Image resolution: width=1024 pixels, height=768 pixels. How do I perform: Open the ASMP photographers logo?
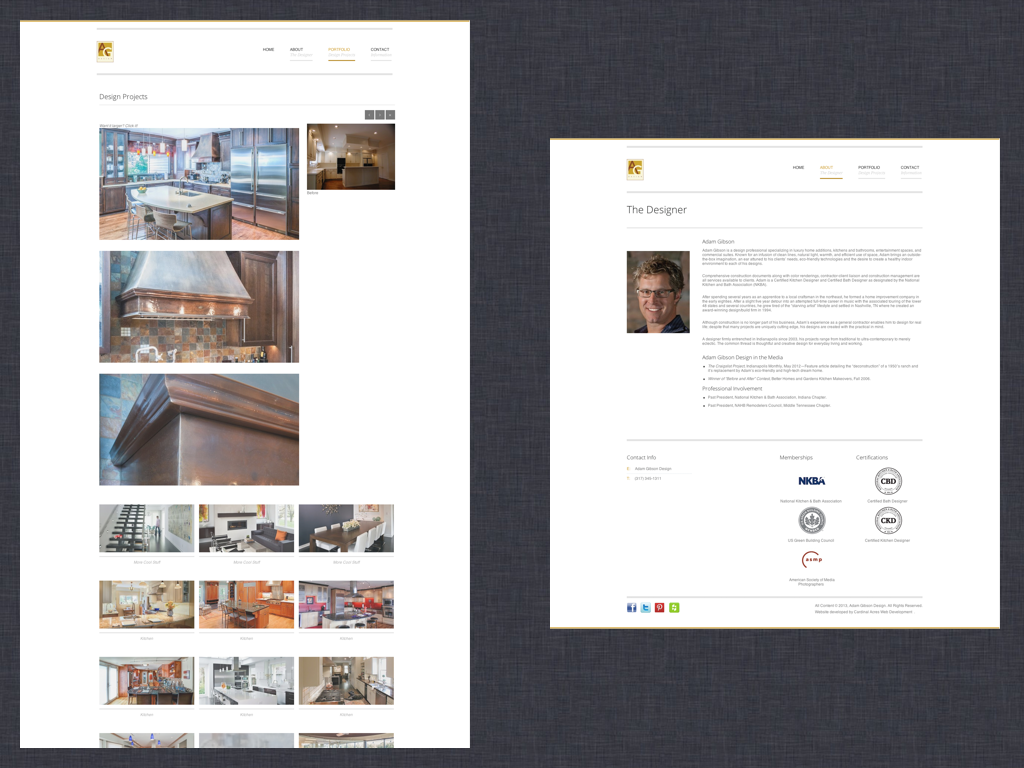pyautogui.click(x=811, y=560)
